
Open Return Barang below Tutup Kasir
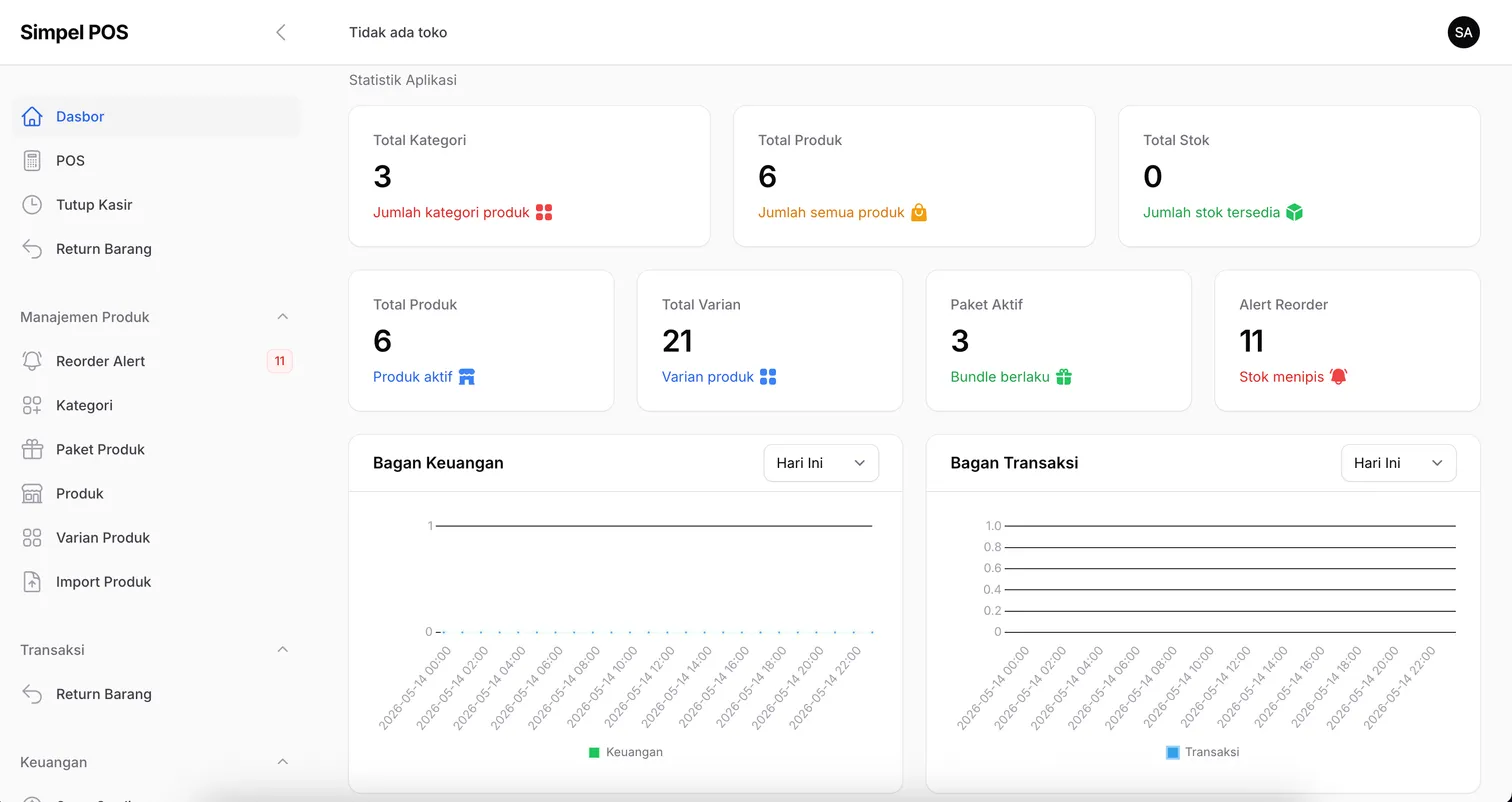[x=156, y=249]
